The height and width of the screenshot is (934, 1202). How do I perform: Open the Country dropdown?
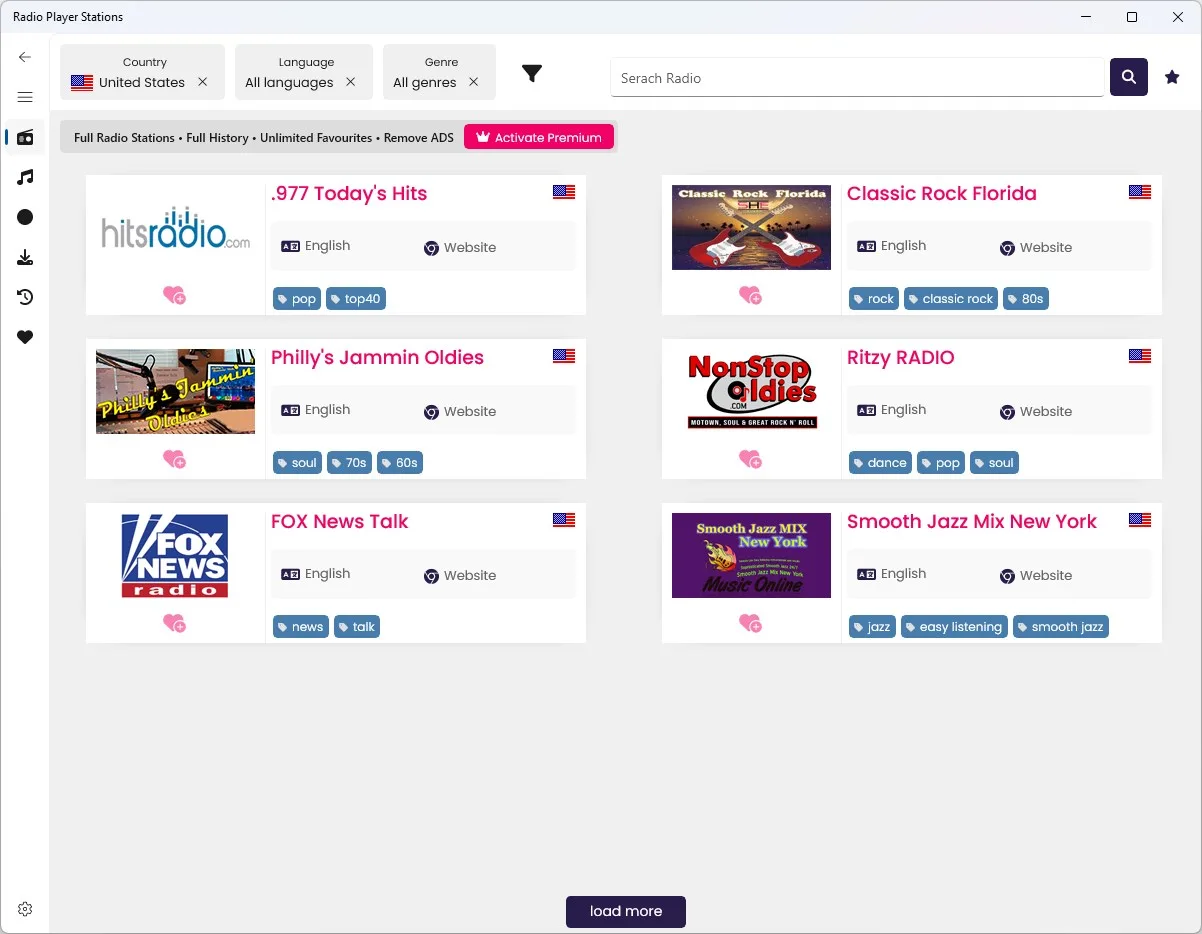(142, 72)
